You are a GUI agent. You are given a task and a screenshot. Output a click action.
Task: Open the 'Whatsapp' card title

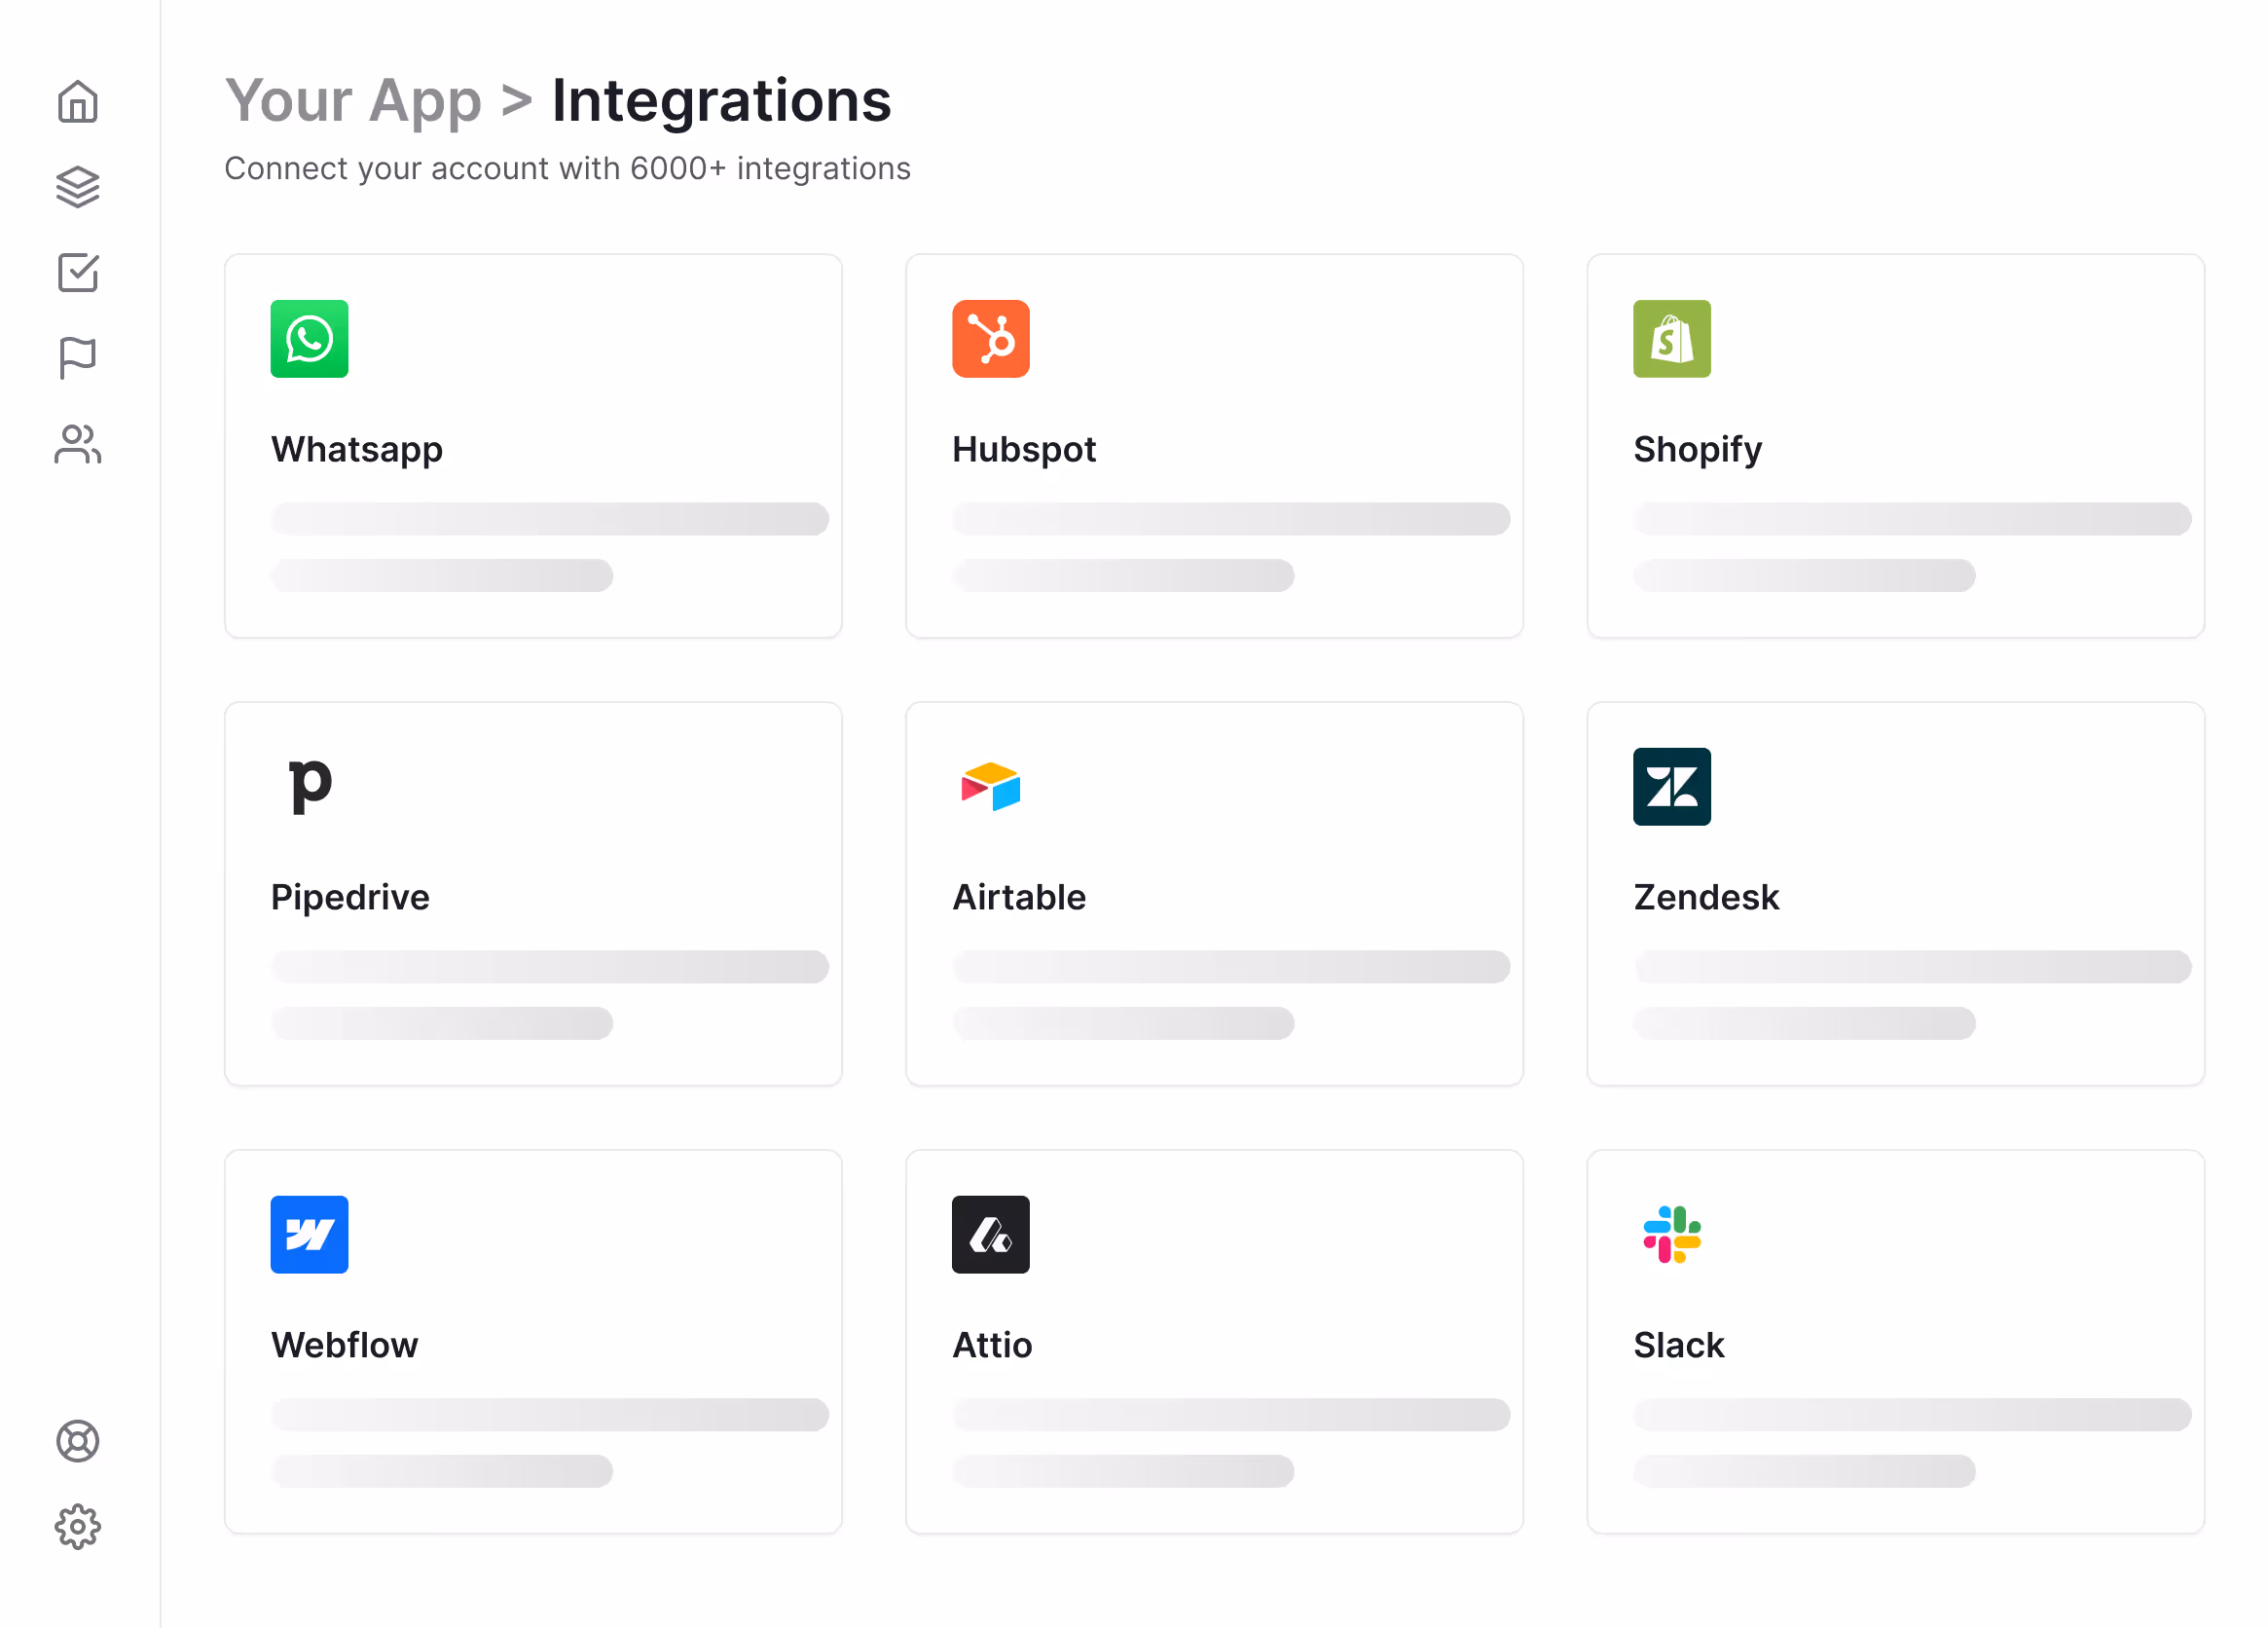coord(356,450)
